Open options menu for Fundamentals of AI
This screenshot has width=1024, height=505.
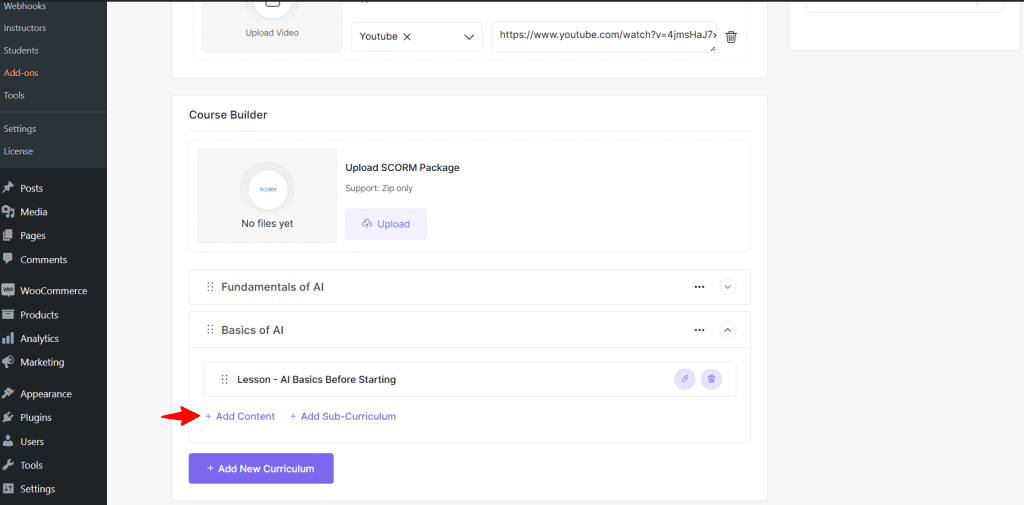click(x=699, y=287)
